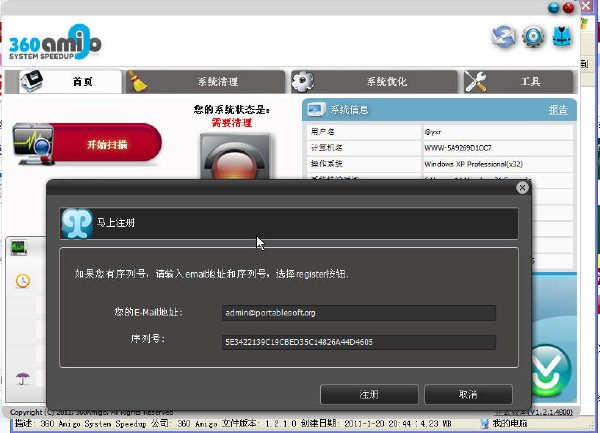Click the 报告 report link

pos(558,110)
